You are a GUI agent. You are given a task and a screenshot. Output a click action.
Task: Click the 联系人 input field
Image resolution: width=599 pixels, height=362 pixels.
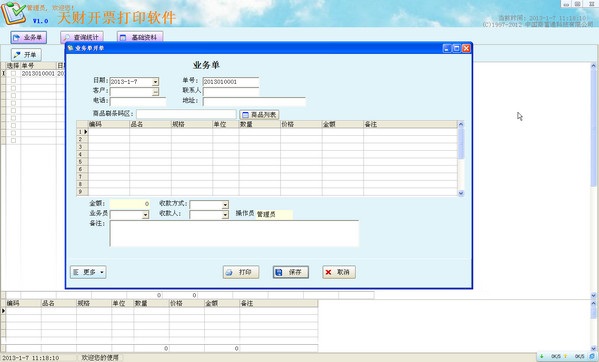(231, 92)
